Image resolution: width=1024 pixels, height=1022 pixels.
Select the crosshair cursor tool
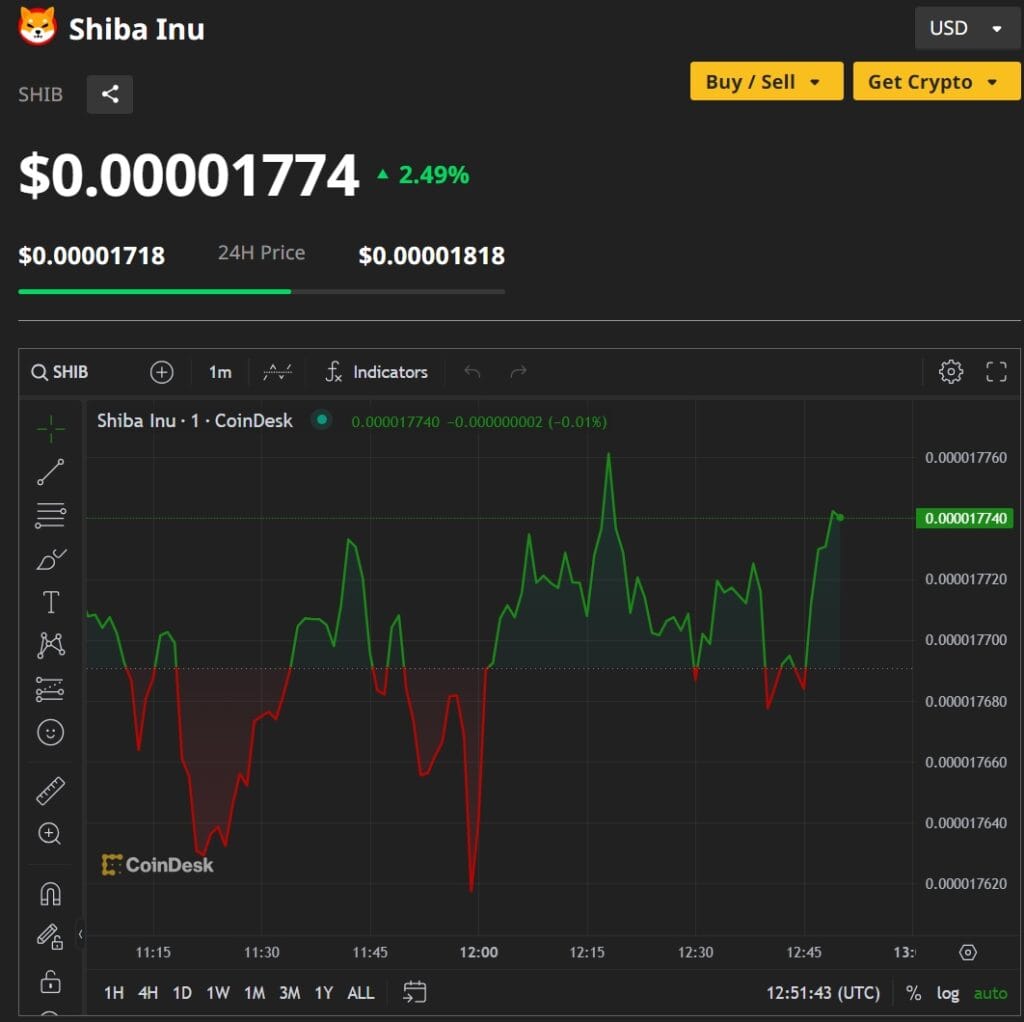pos(50,428)
